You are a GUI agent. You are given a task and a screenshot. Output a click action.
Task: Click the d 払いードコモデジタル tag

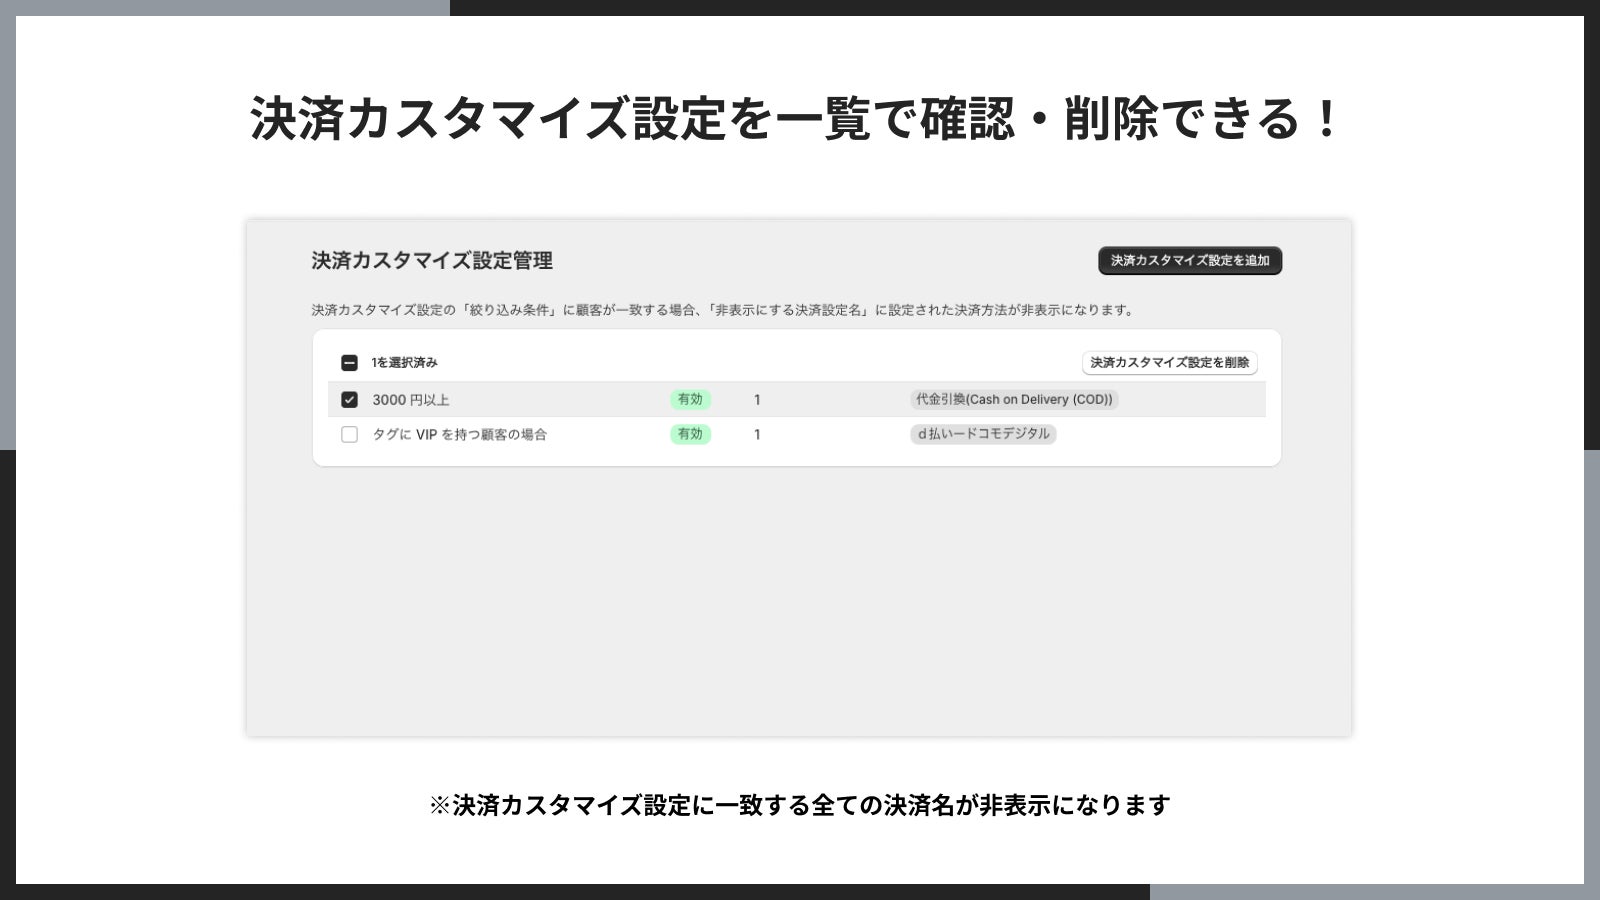[x=983, y=434]
